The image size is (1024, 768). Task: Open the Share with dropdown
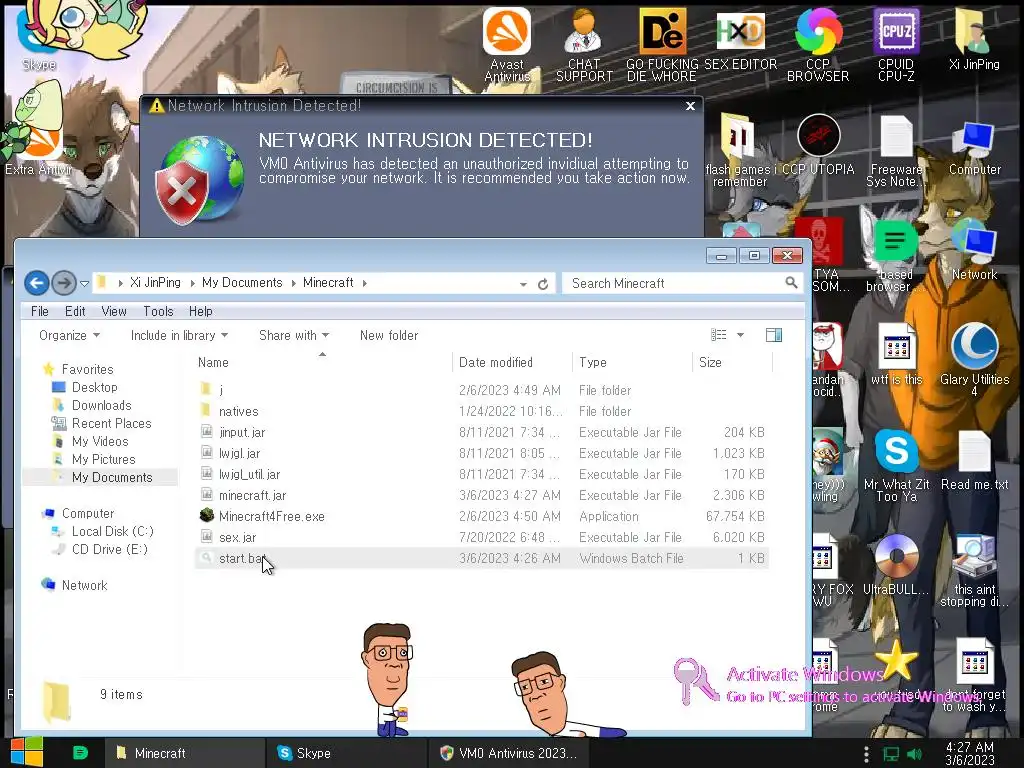coord(294,335)
